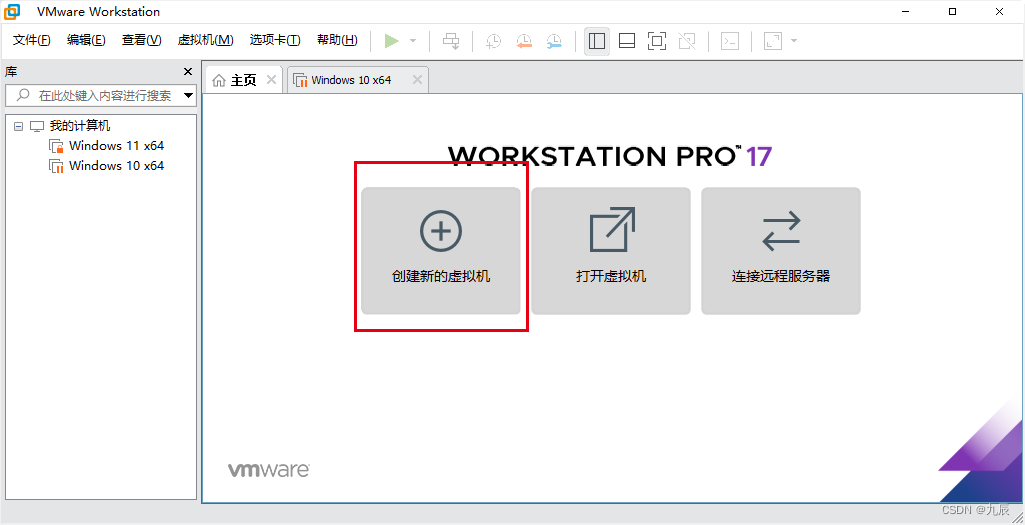Open the 帮助(H) menu

pos(337,40)
